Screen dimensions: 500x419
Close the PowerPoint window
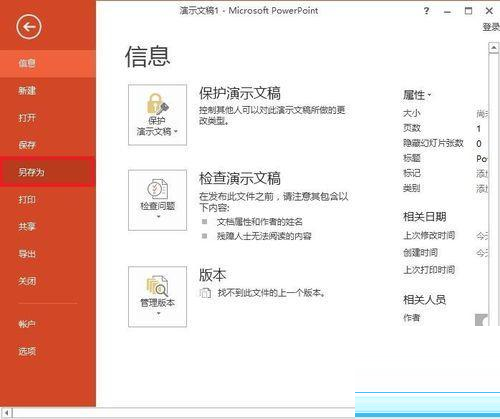(489, 11)
